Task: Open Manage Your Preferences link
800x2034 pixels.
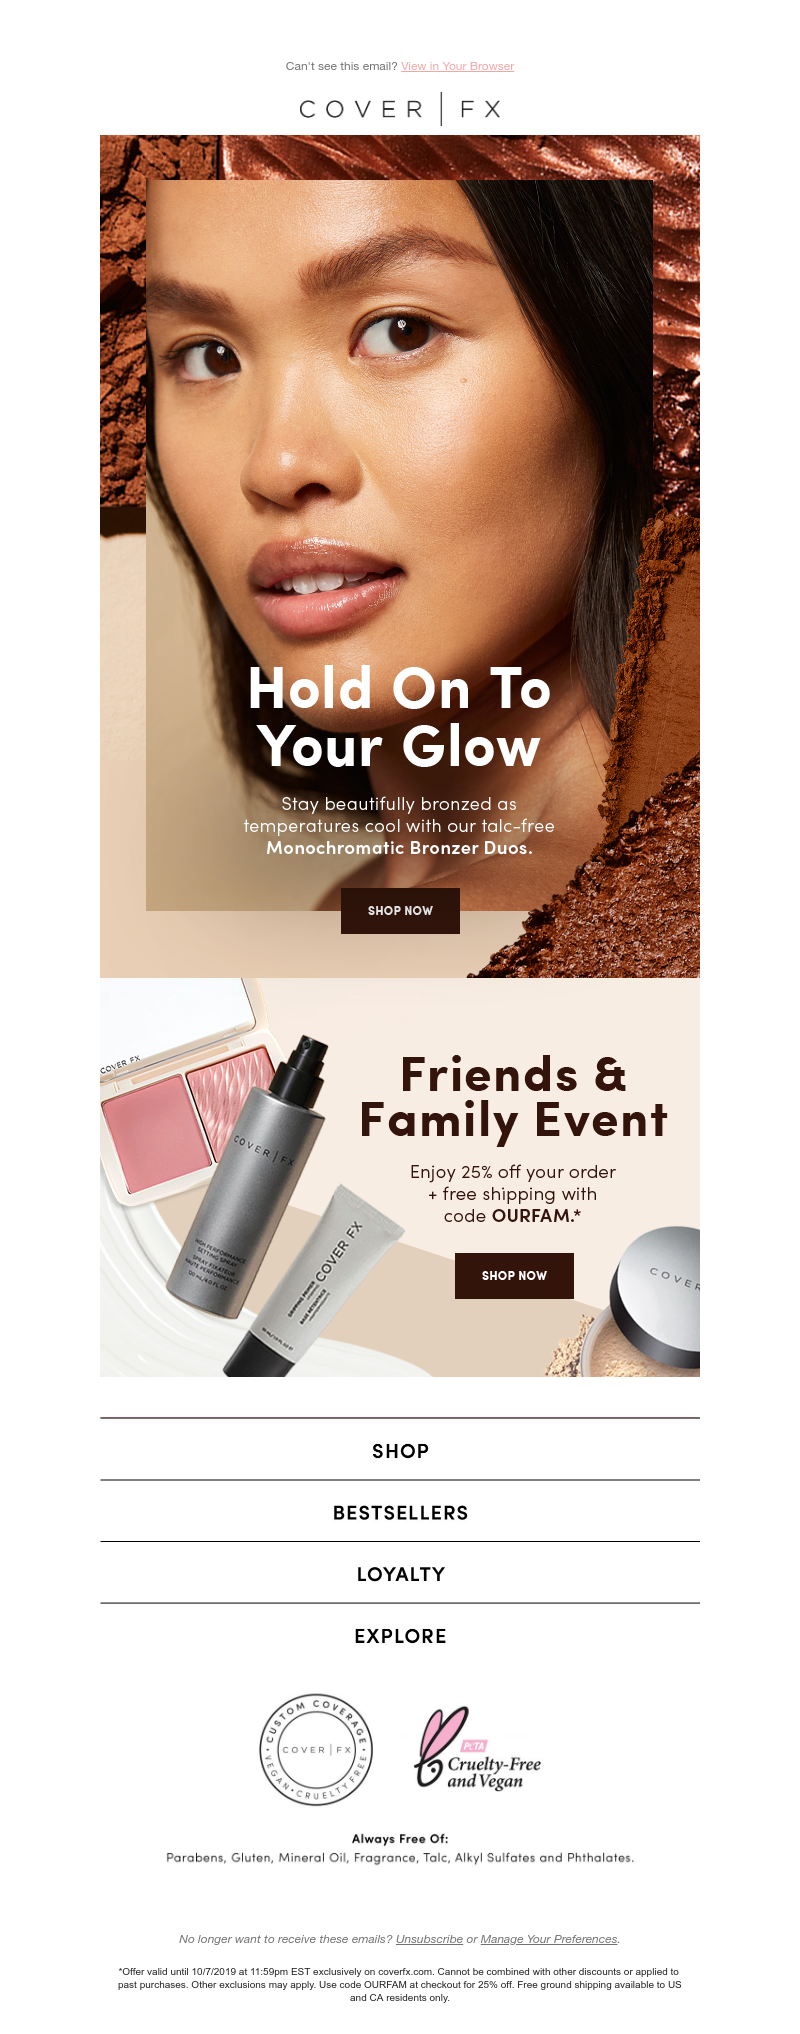Action: [x=549, y=1939]
